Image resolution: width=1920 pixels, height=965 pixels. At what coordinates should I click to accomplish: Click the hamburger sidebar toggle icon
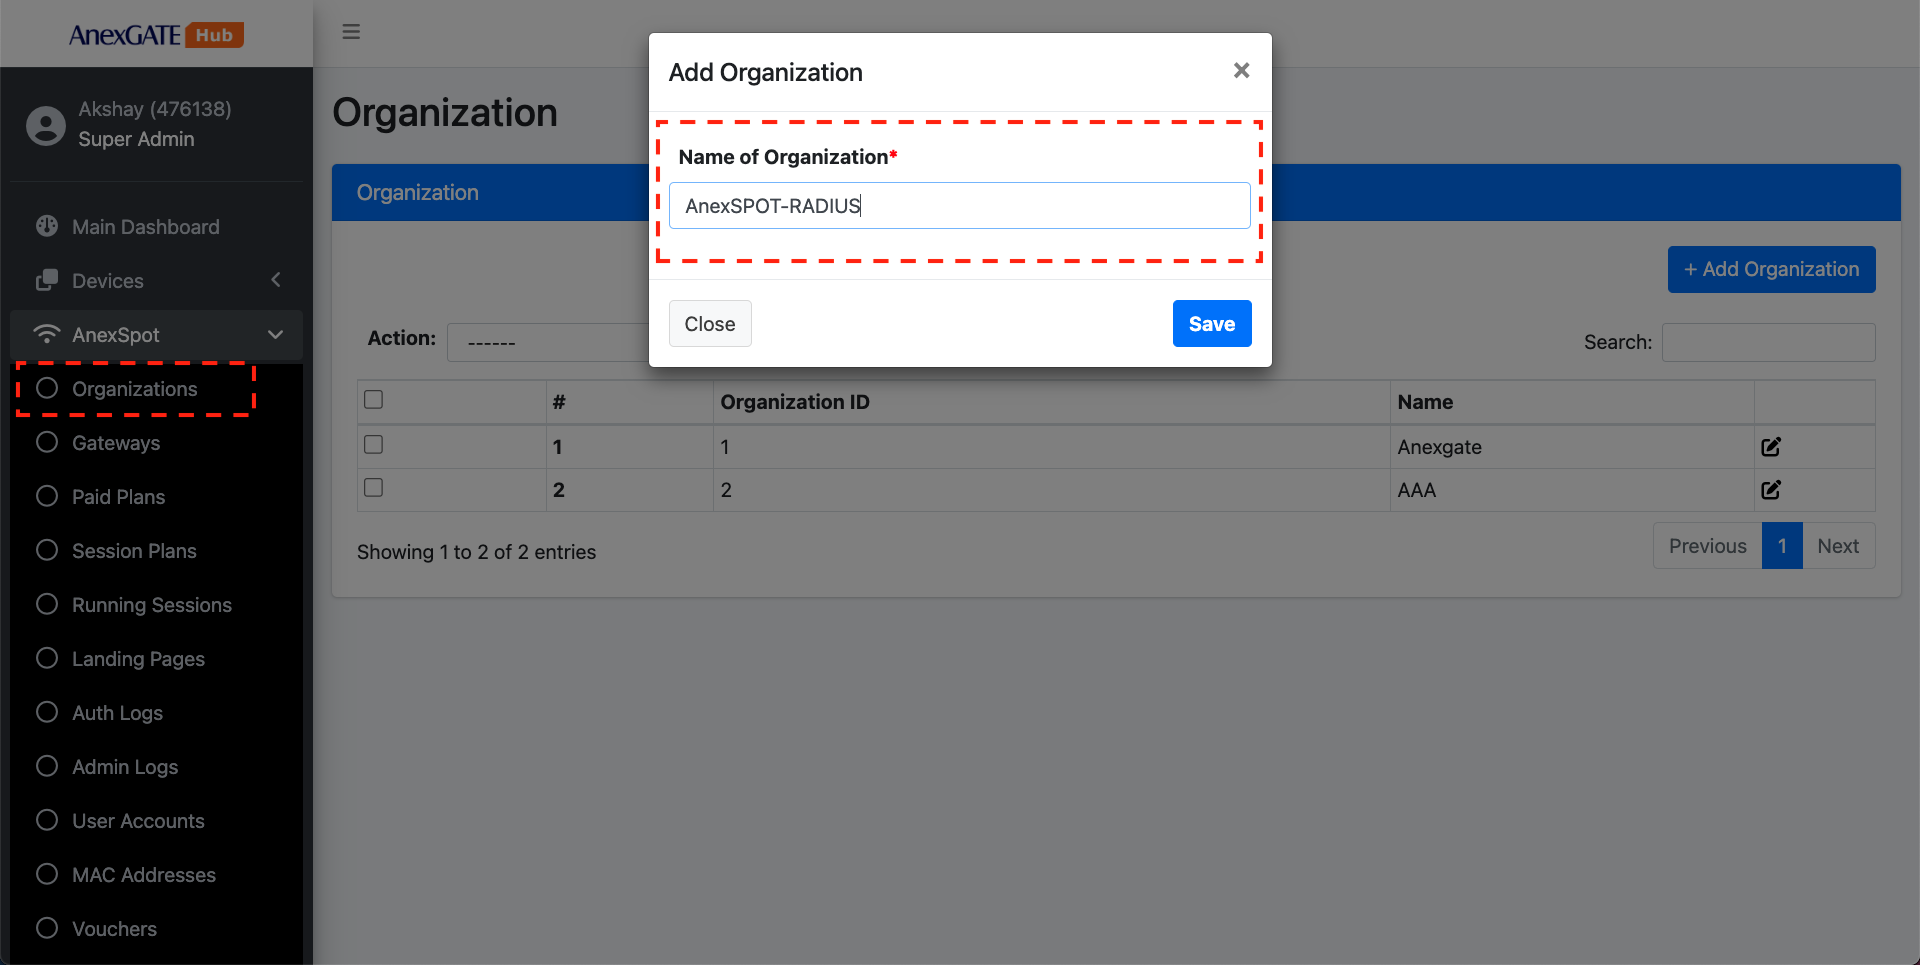tap(351, 32)
